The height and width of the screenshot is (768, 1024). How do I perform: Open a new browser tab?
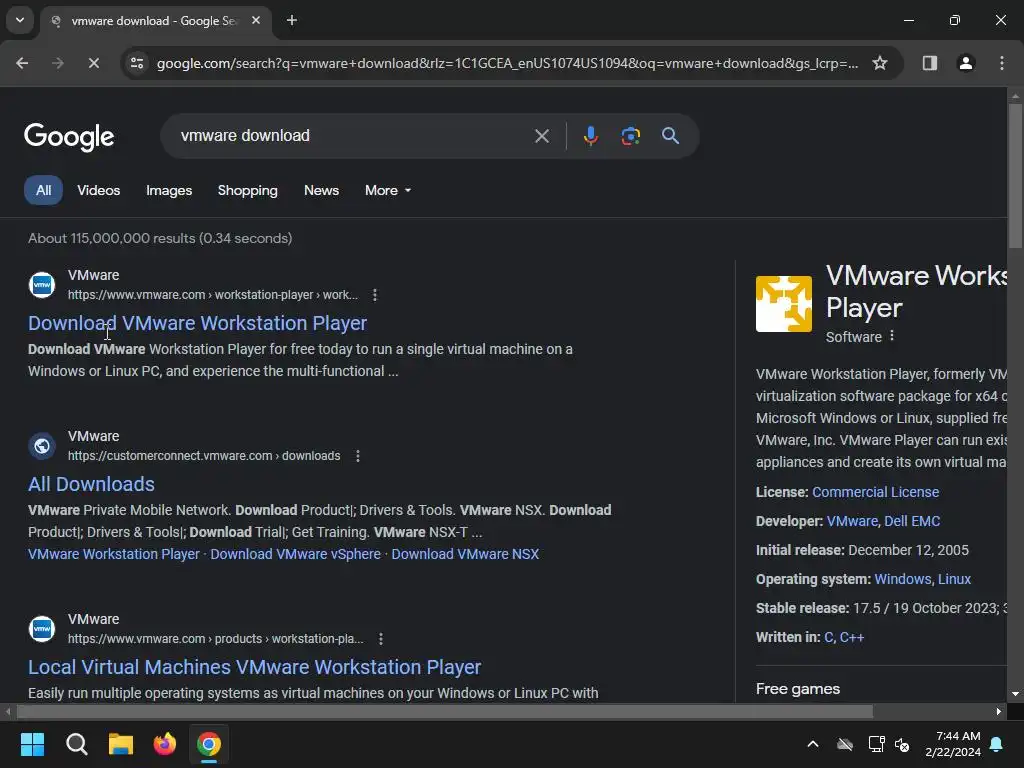click(x=292, y=20)
